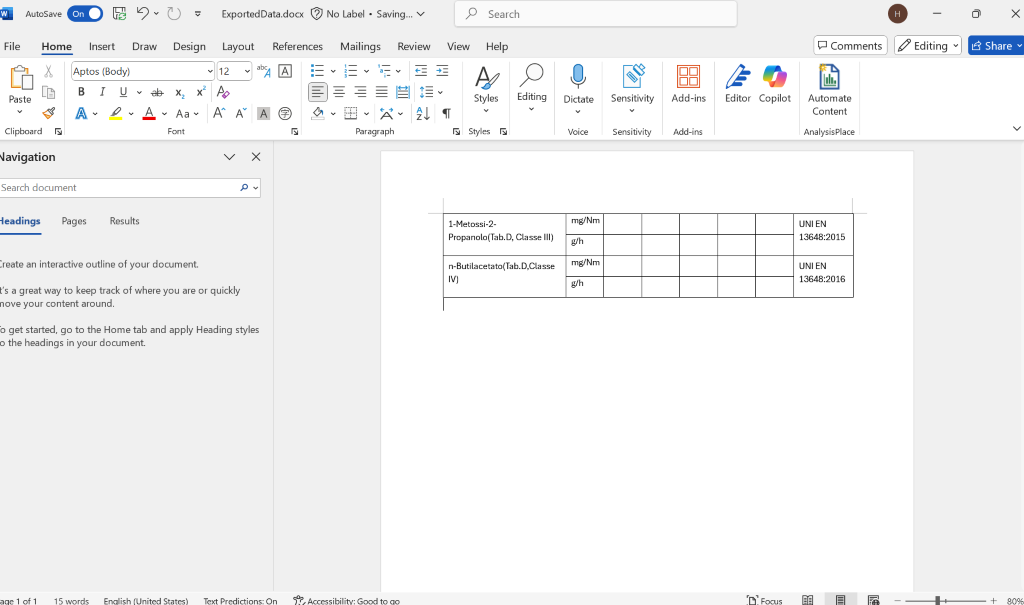Increase font size
Image resolution: width=1024 pixels, height=605 pixels.
[x=219, y=113]
